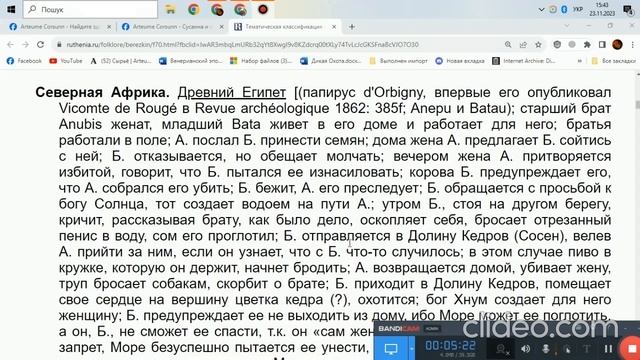Open a new browser tab

pos(351,27)
